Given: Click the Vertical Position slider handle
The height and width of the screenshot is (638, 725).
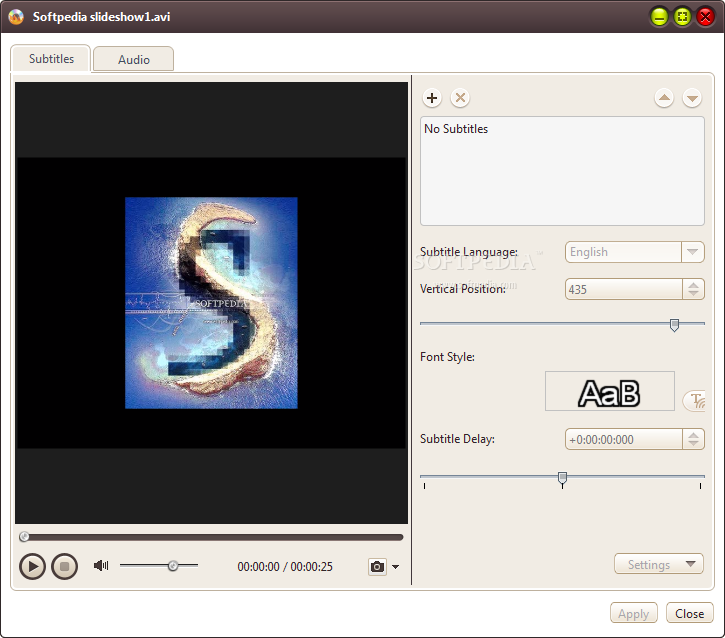Looking at the screenshot, I should tap(675, 325).
